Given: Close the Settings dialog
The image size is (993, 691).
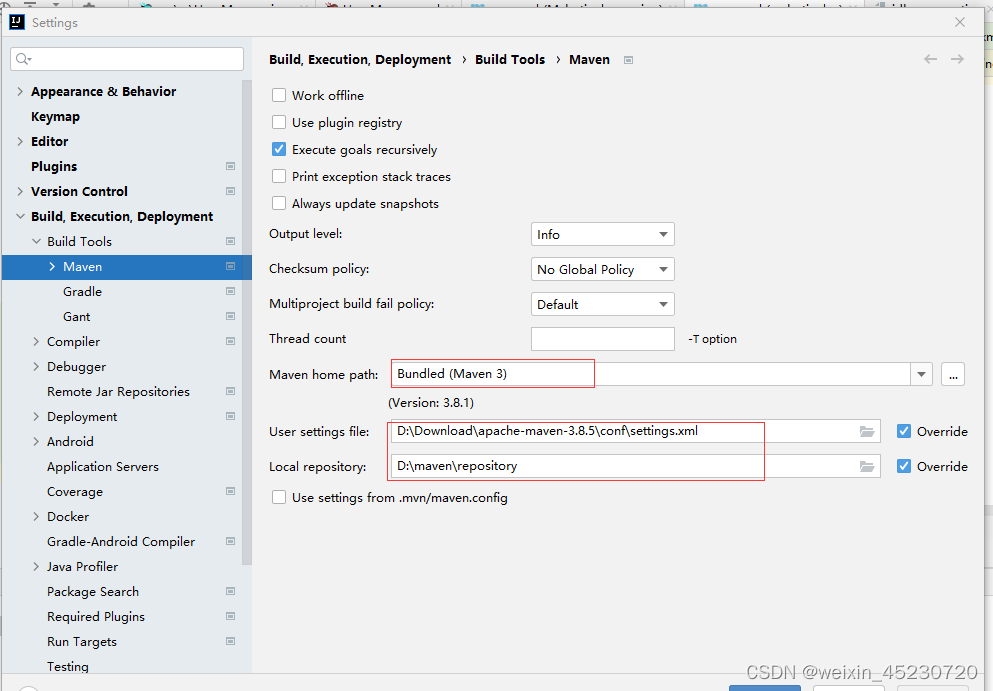Looking at the screenshot, I should [960, 22].
